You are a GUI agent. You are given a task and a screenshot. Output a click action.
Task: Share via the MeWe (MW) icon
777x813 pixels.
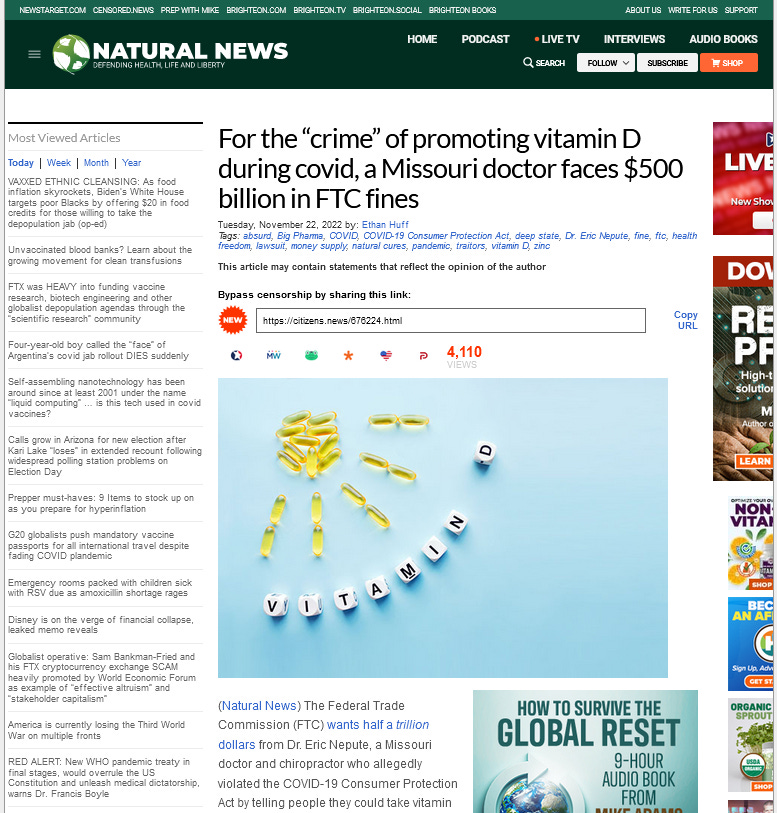(x=274, y=355)
